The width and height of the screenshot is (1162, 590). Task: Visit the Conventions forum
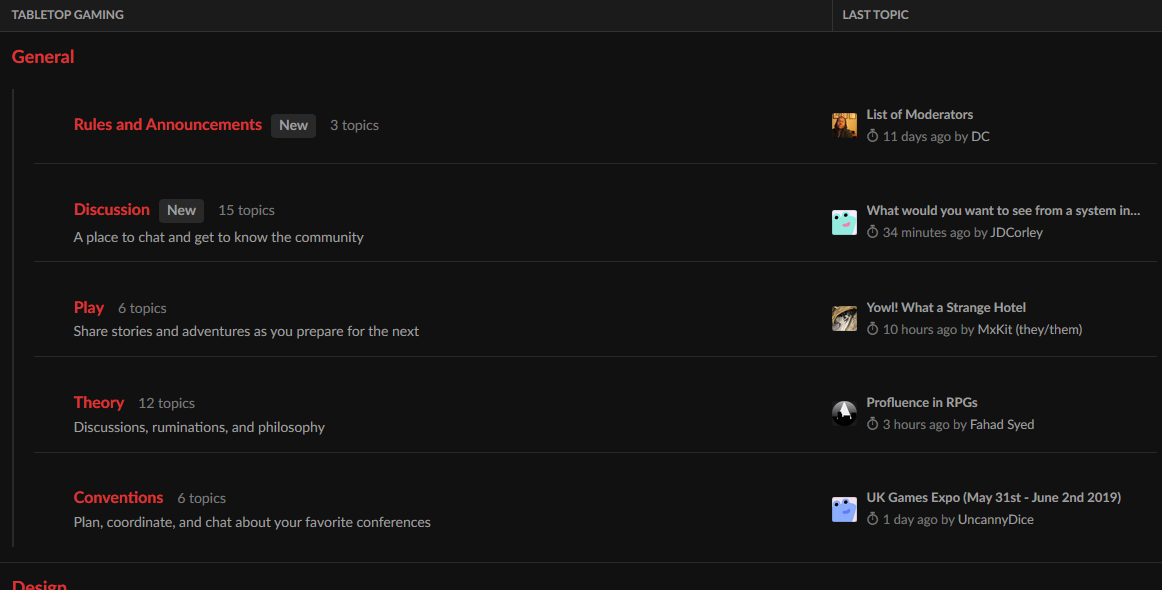(118, 497)
